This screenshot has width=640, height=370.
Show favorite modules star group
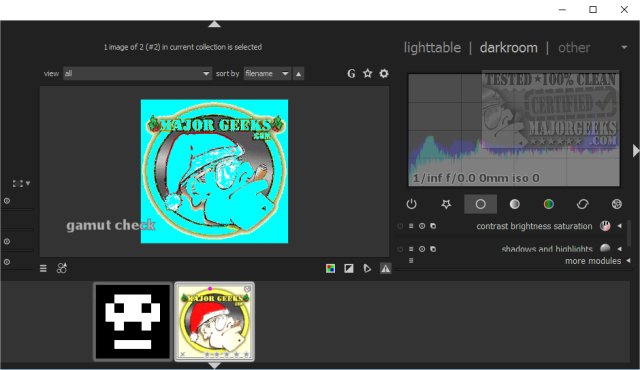pos(446,204)
